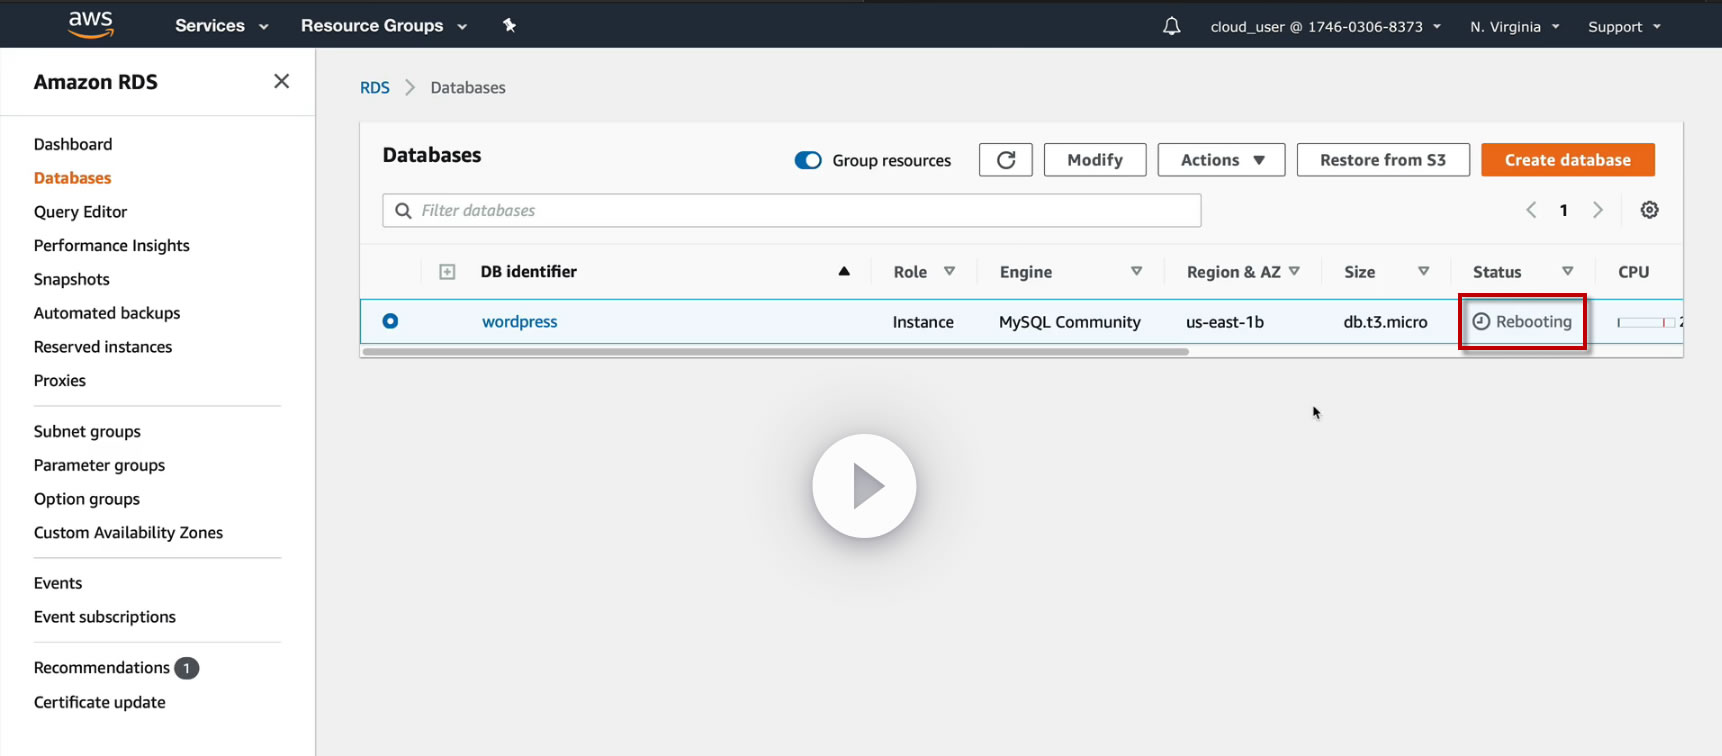Open the cloud_user account menu
The image size is (1722, 756).
tap(1326, 27)
